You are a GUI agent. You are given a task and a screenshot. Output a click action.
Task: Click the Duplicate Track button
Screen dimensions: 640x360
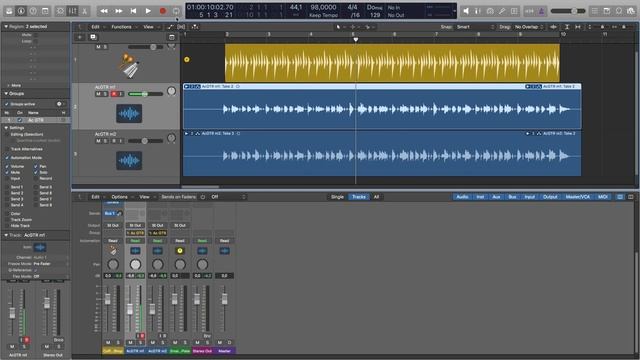[x=93, y=37]
